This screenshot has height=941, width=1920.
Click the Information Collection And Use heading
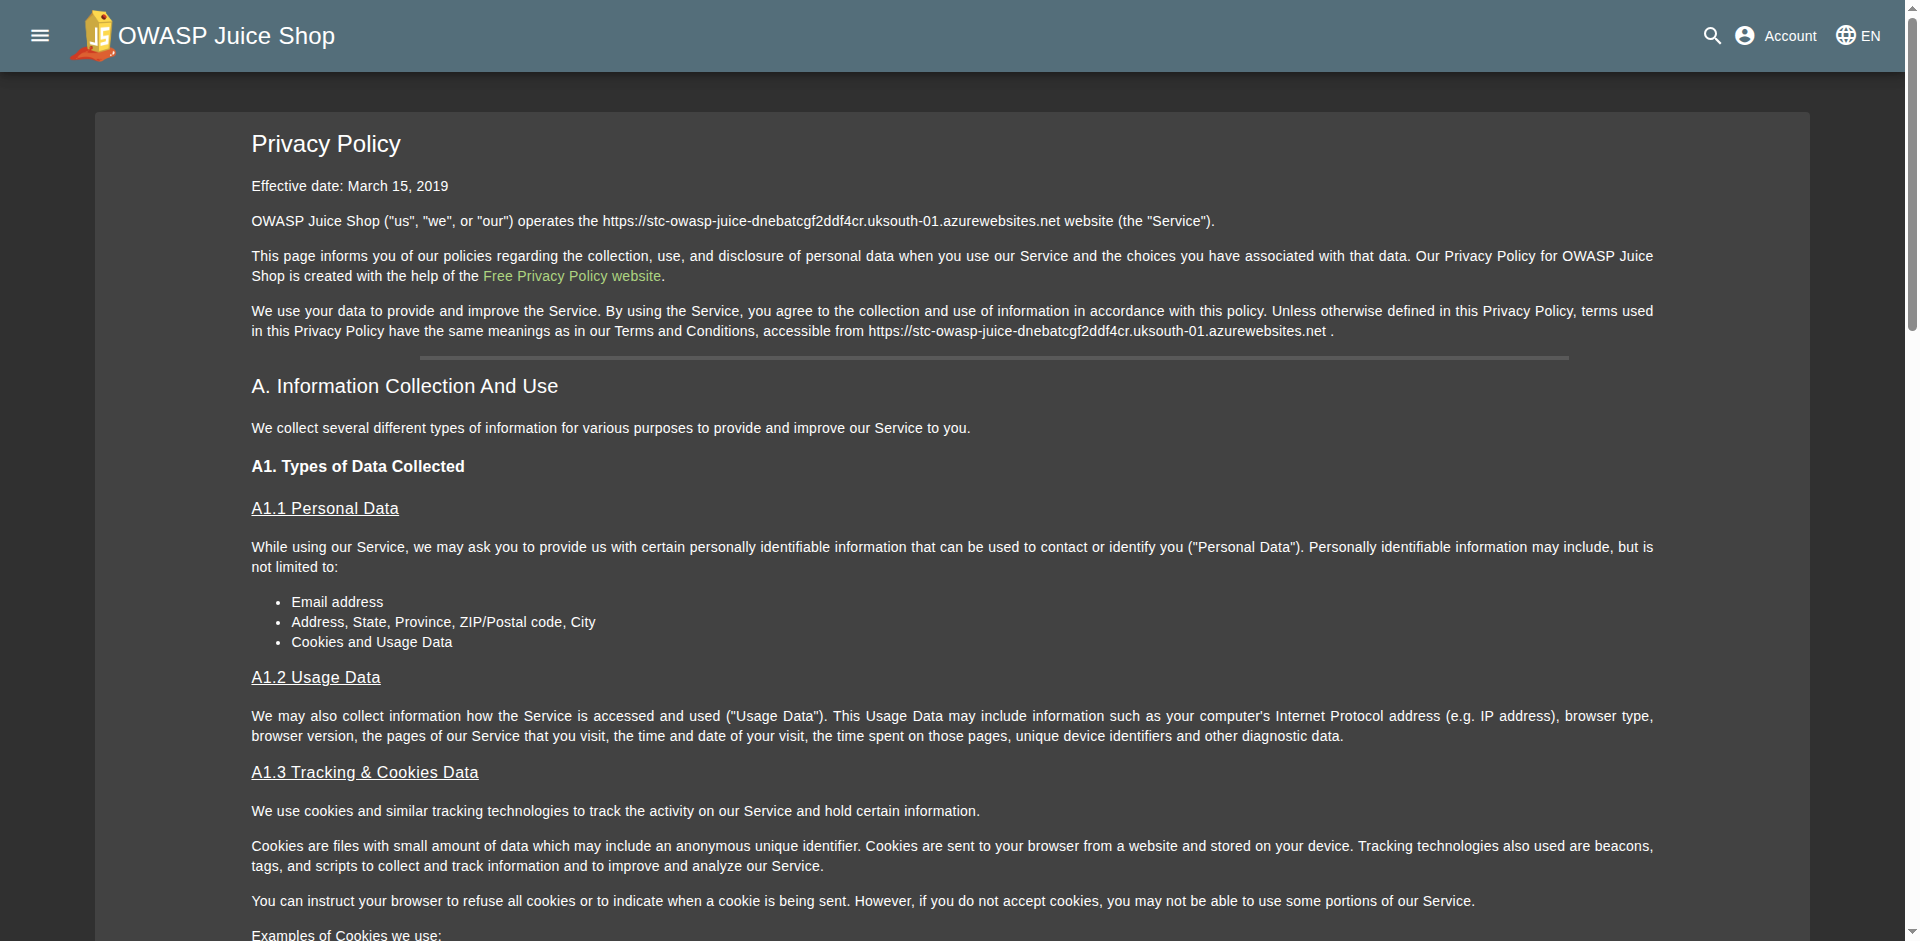(x=405, y=386)
